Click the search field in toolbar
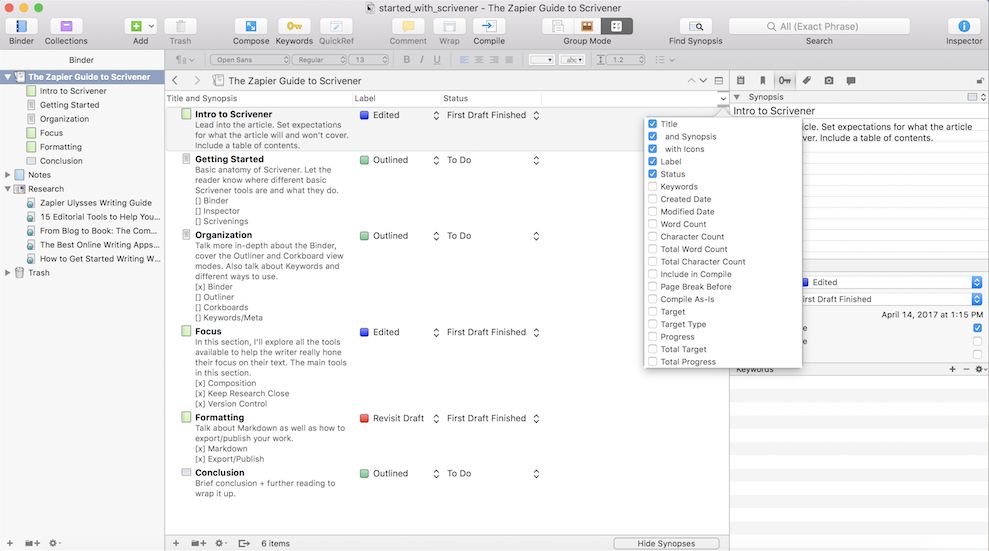The height and width of the screenshot is (551, 989). point(818,26)
